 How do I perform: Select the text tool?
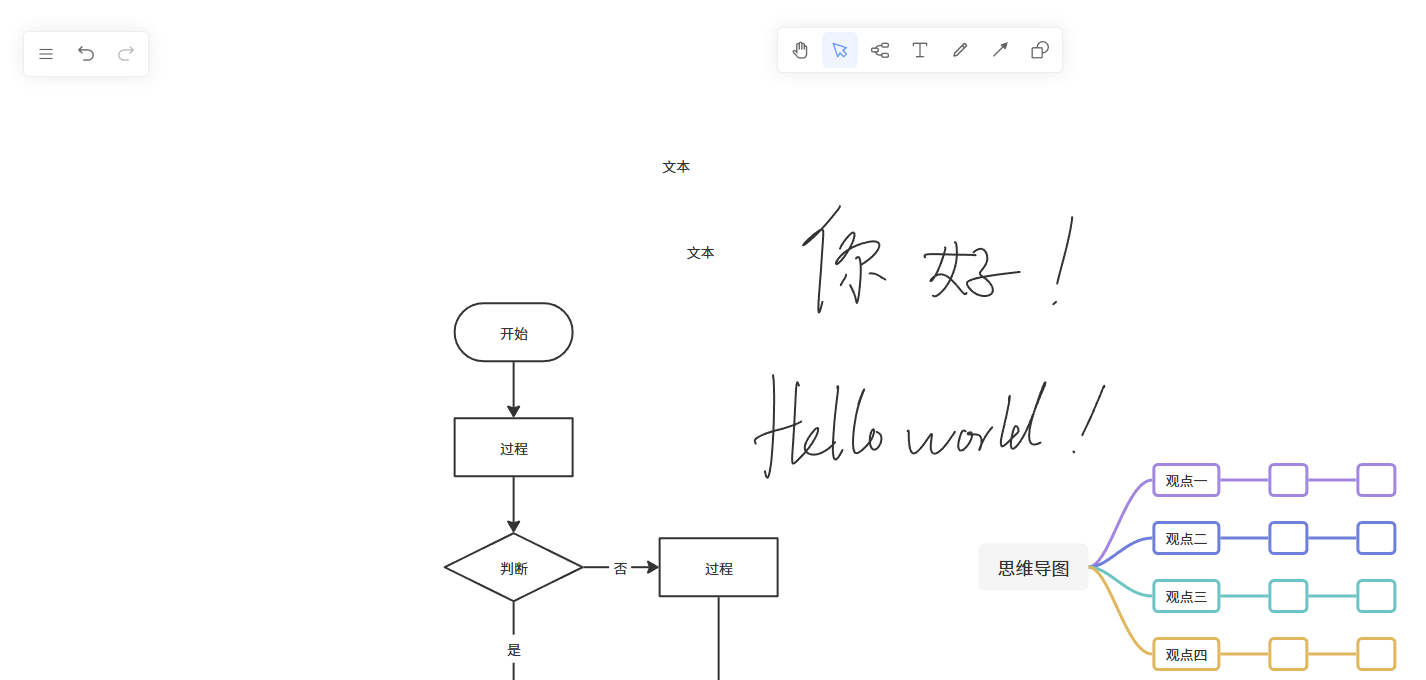(x=920, y=49)
